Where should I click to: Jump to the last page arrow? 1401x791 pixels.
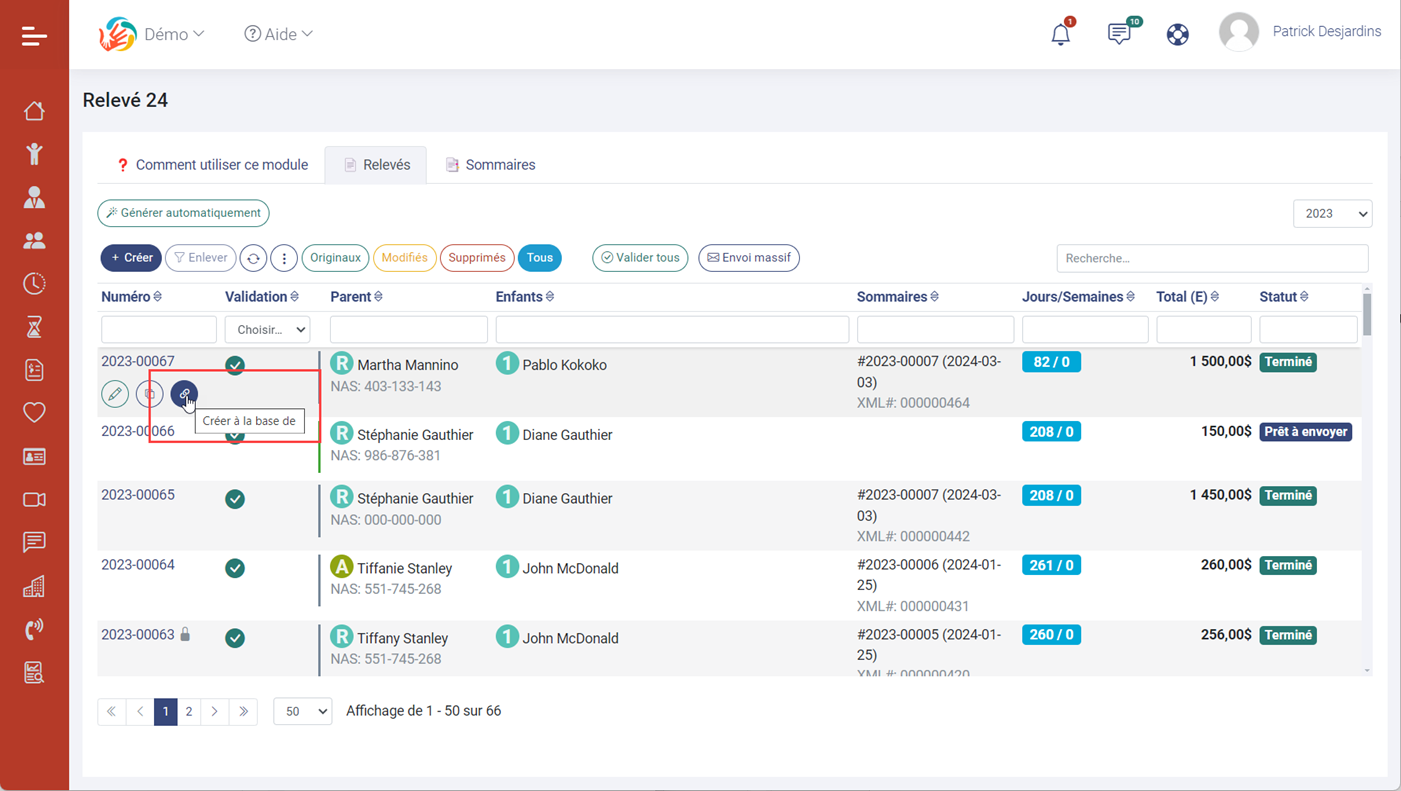pos(244,711)
